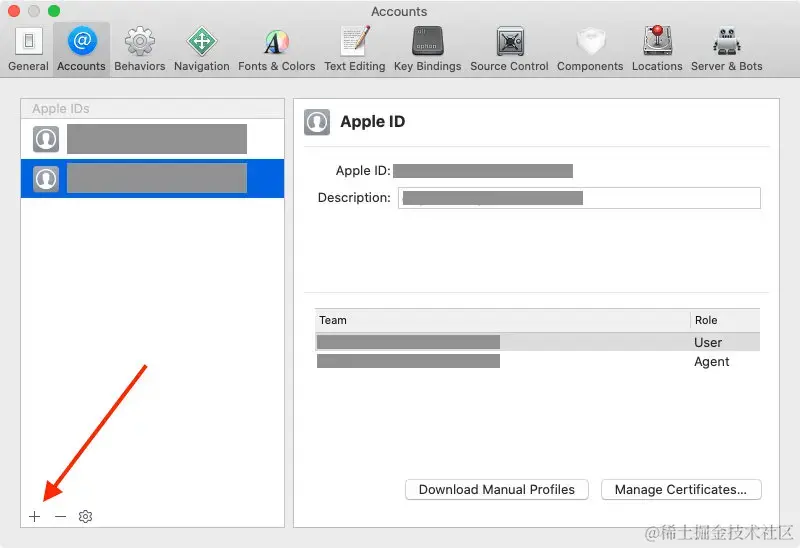Viewport: 800px width, 548px height.
Task: Switch to Locations preferences
Action: click(x=657, y=49)
